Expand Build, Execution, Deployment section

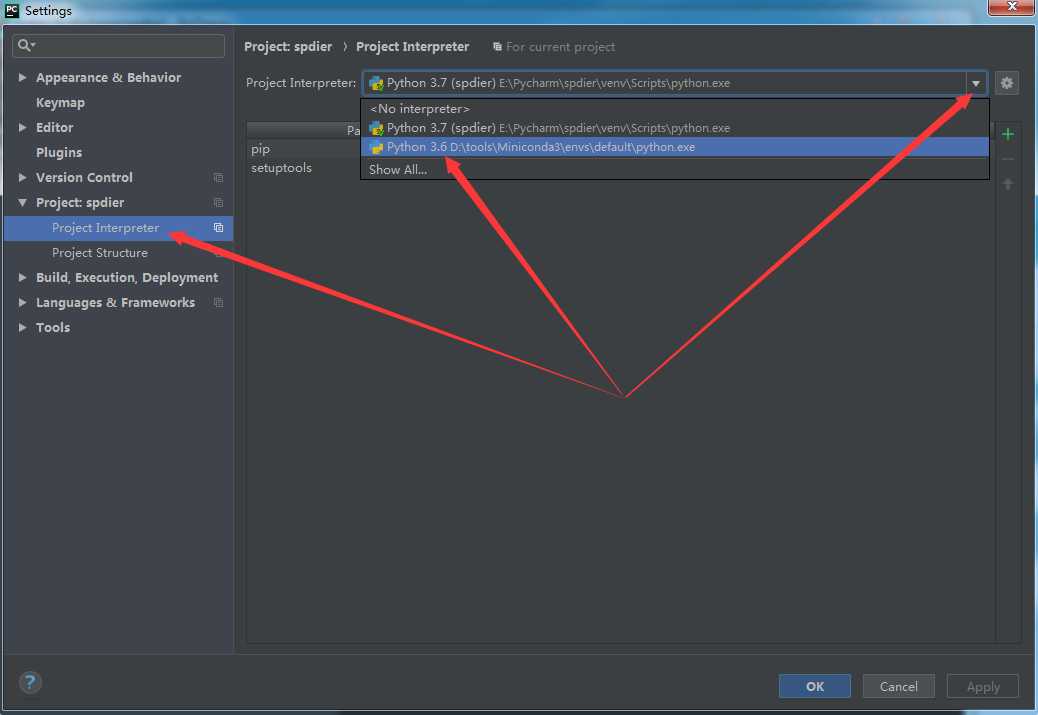pyautogui.click(x=23, y=277)
